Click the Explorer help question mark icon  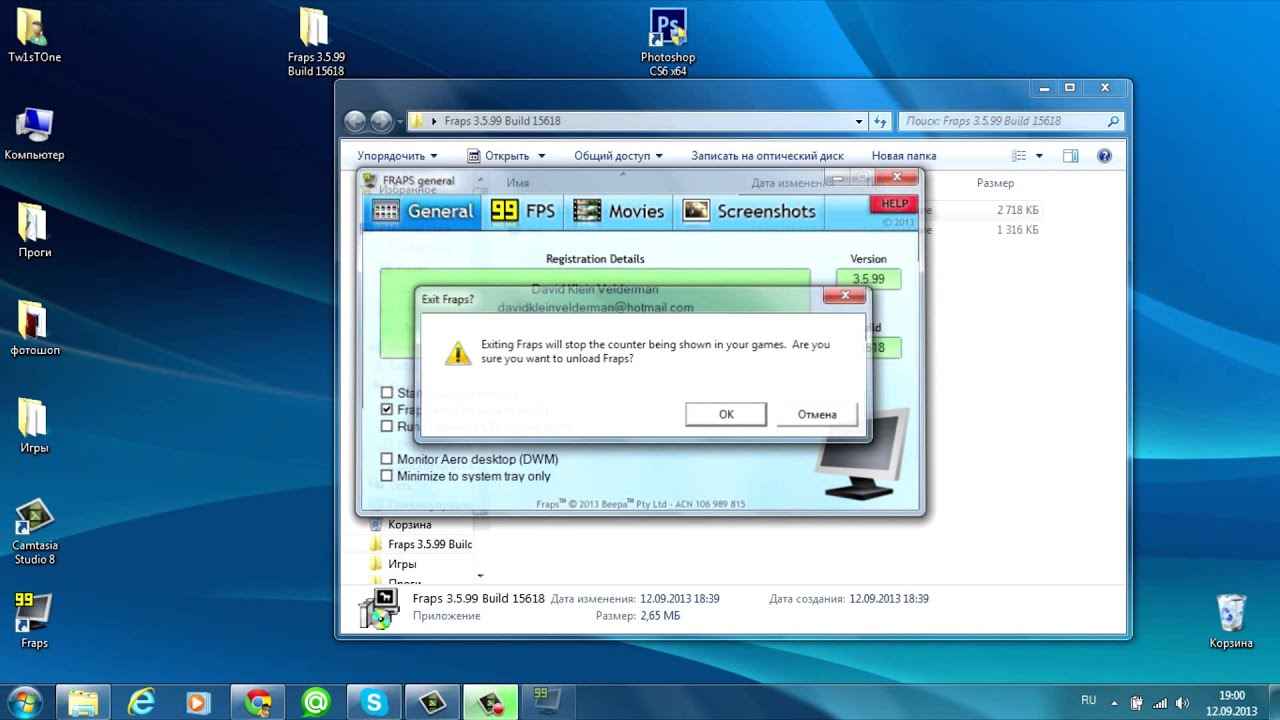click(x=1104, y=156)
